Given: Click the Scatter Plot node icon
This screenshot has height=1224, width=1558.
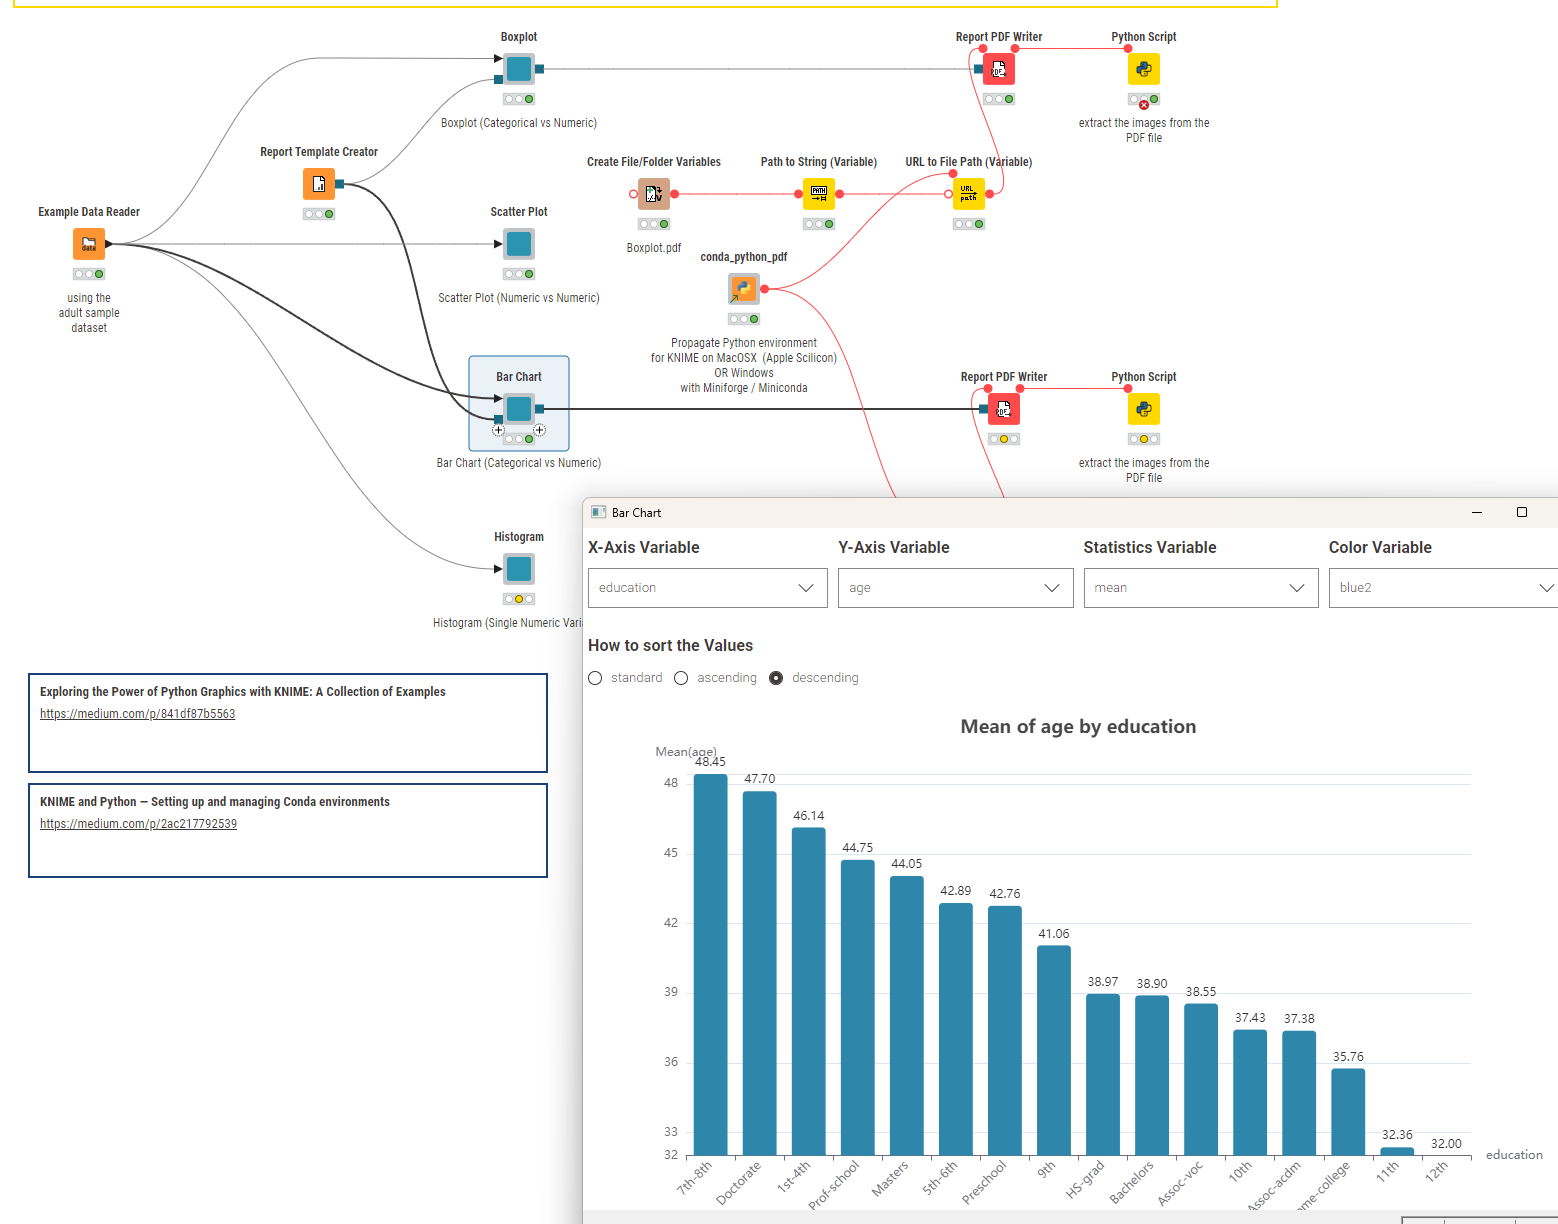Looking at the screenshot, I should coord(519,244).
